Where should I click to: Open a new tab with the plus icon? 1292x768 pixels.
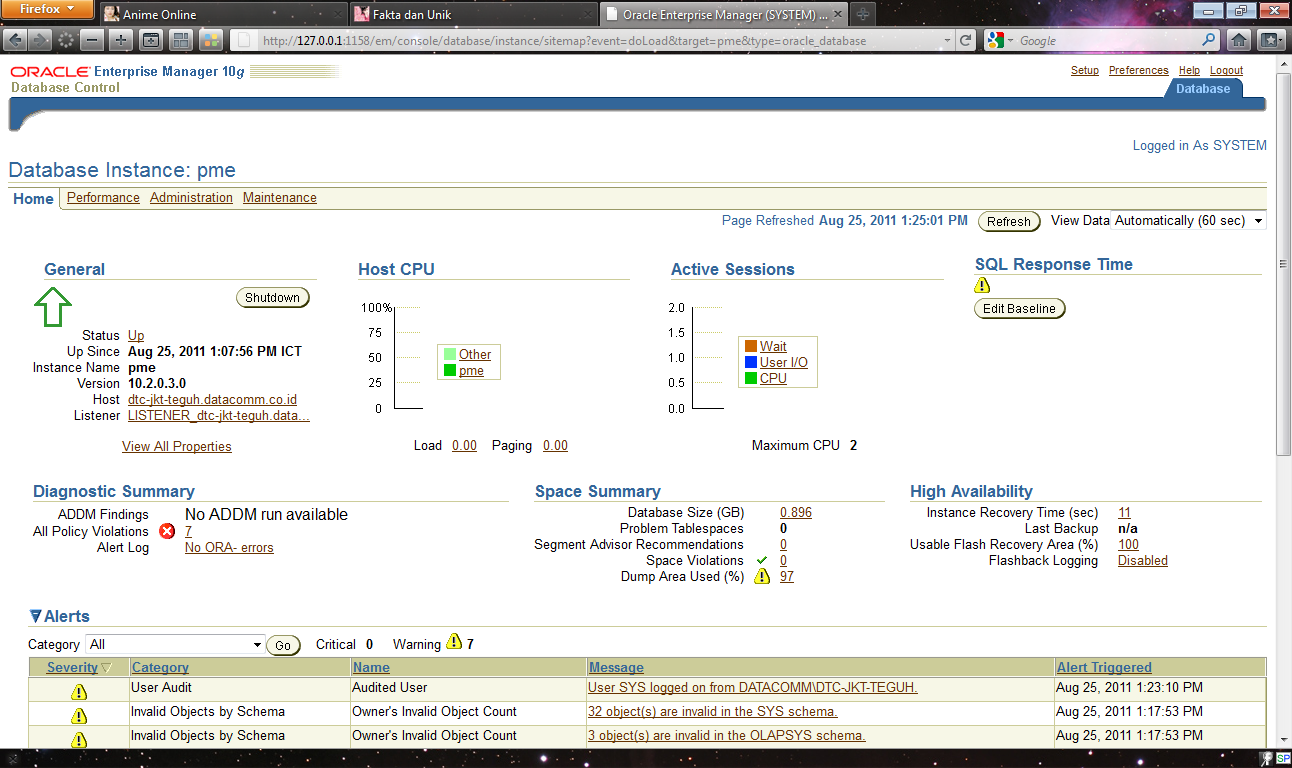(x=862, y=14)
